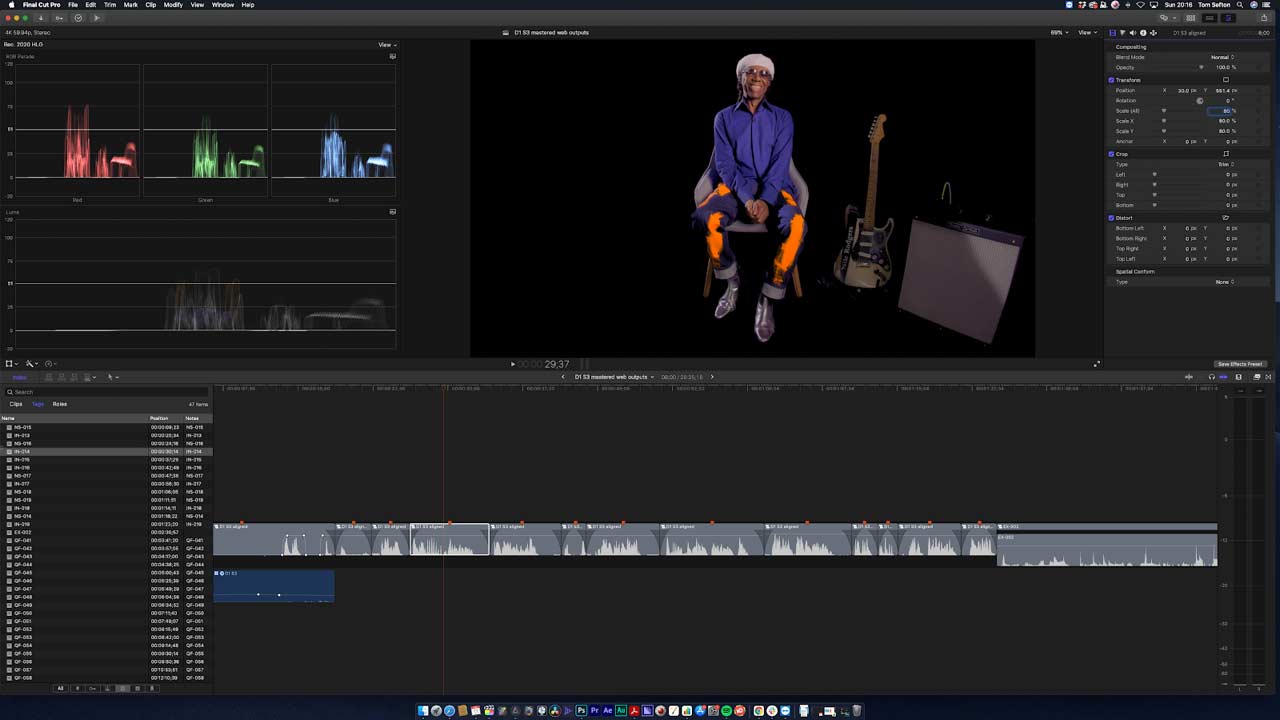Image resolution: width=1280 pixels, height=720 pixels.
Task: Adjust the Scale X slider
Action: (1163, 121)
